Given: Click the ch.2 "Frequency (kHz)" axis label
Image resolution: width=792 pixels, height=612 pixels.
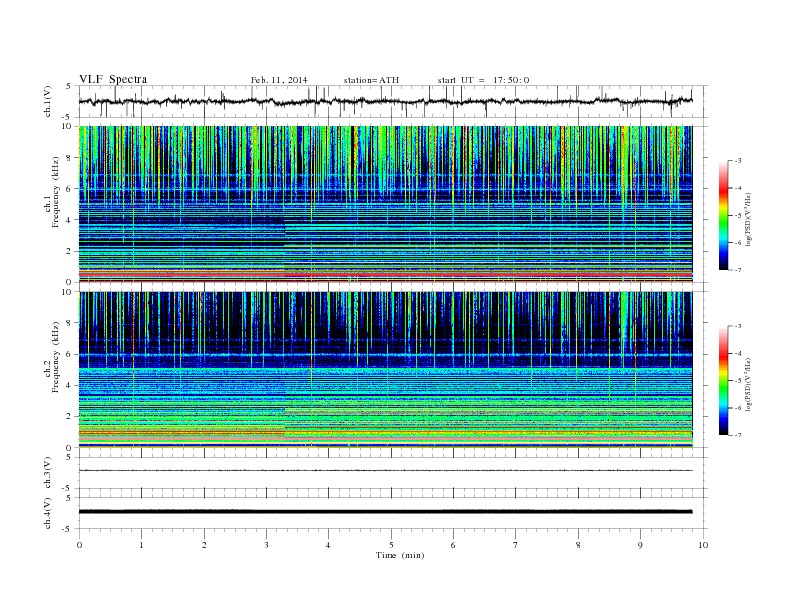Looking at the screenshot, I should [56, 357].
